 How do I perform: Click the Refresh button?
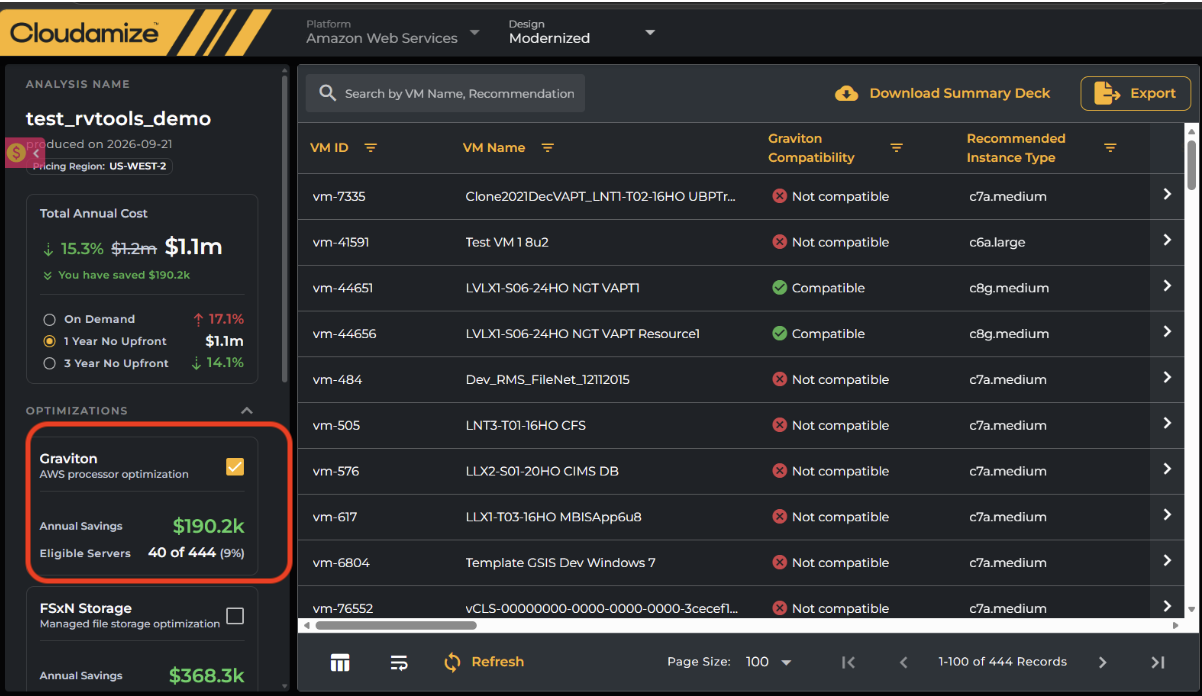click(x=484, y=662)
